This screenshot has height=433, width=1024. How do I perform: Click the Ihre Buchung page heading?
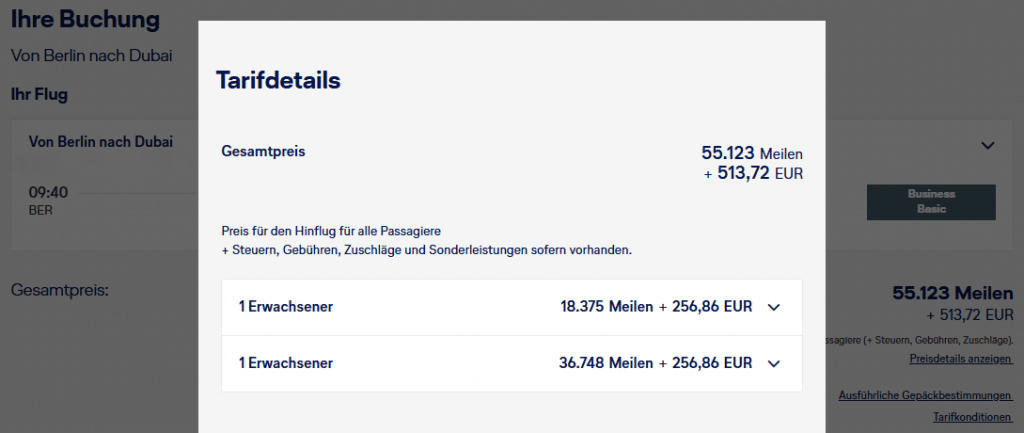[85, 19]
